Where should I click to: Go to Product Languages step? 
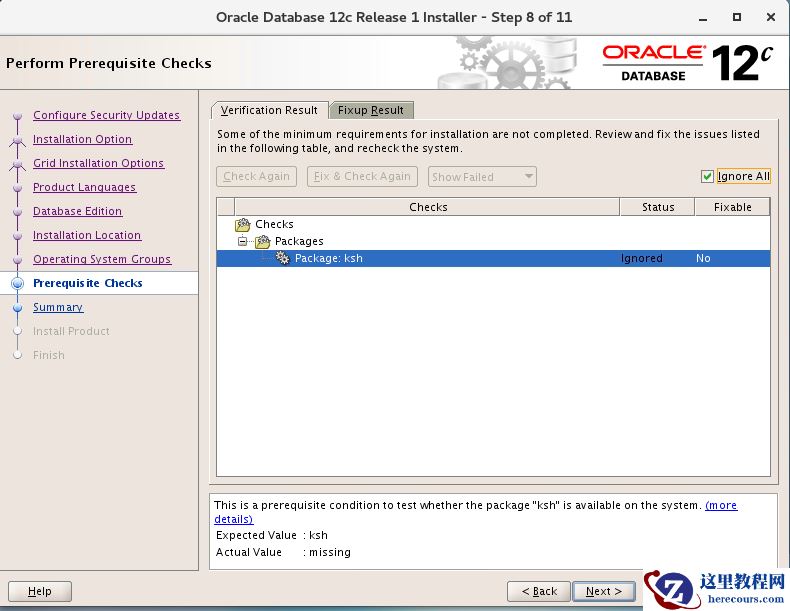click(85, 187)
